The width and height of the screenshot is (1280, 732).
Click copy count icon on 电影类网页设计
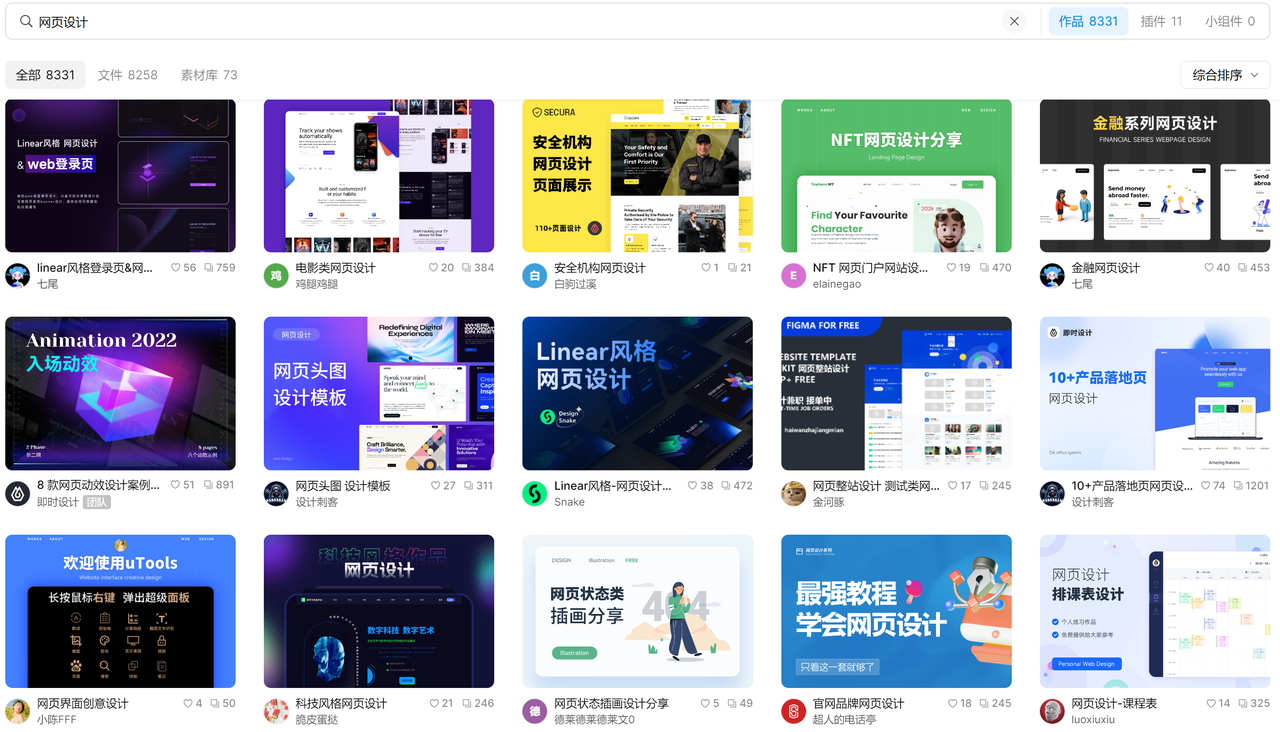coord(466,268)
